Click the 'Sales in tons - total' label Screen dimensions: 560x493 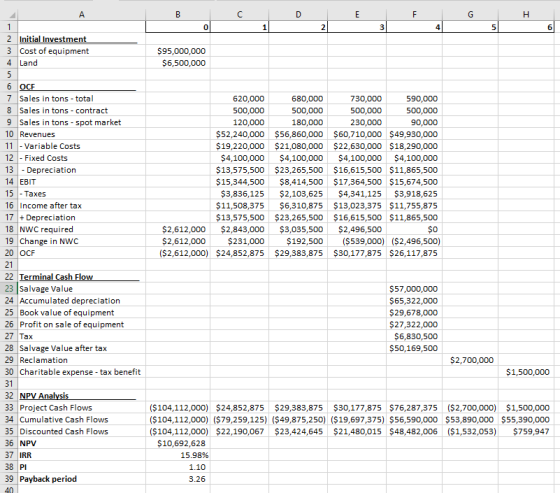(56, 98)
